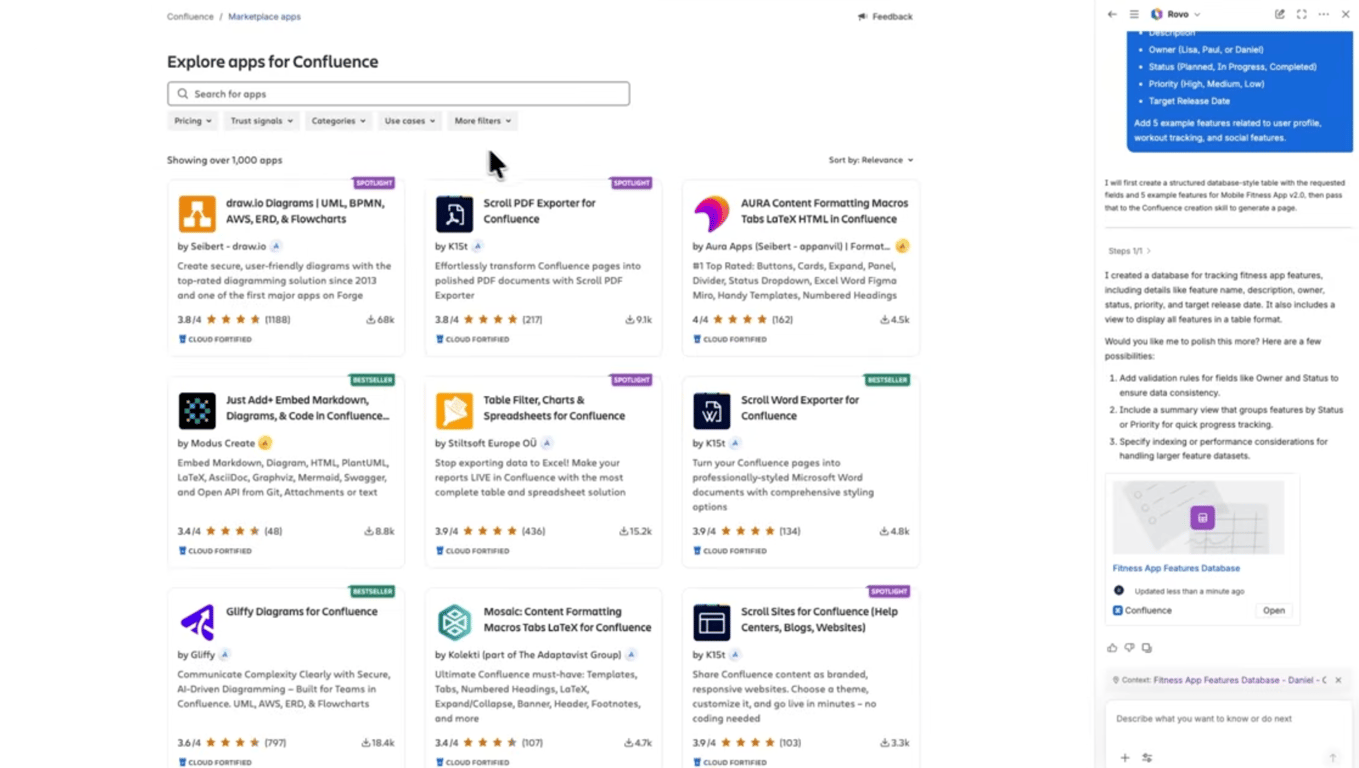Click the Gliffy Diagrams app icon
1359x768 pixels.
(x=197, y=623)
